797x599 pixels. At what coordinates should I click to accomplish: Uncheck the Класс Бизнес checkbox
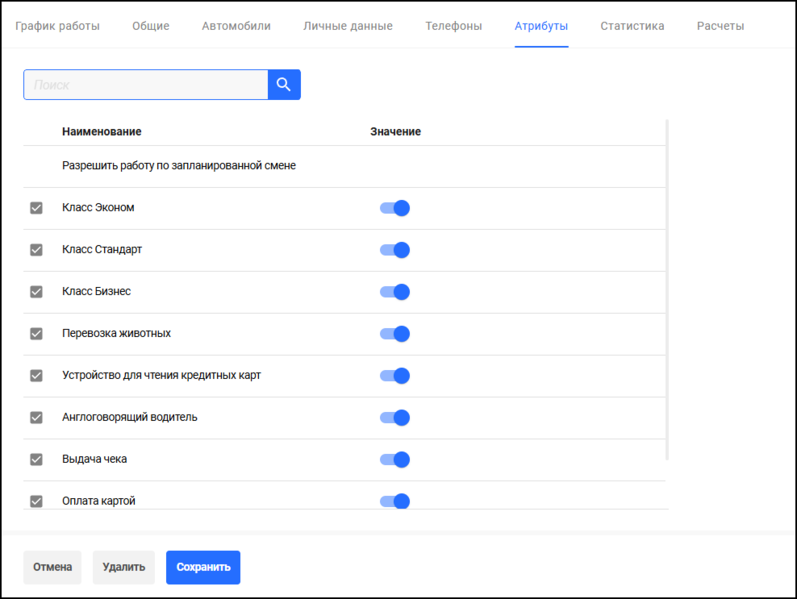click(x=36, y=292)
